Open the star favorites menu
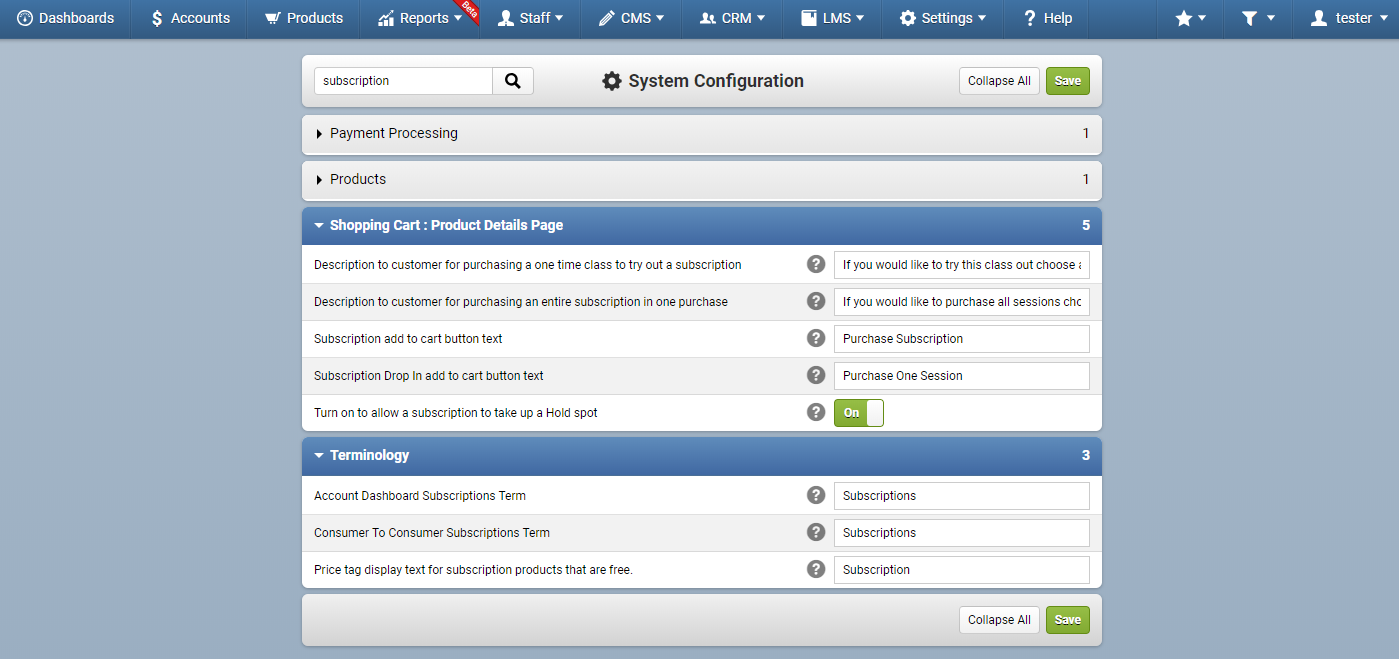1399x659 pixels. click(x=1190, y=18)
